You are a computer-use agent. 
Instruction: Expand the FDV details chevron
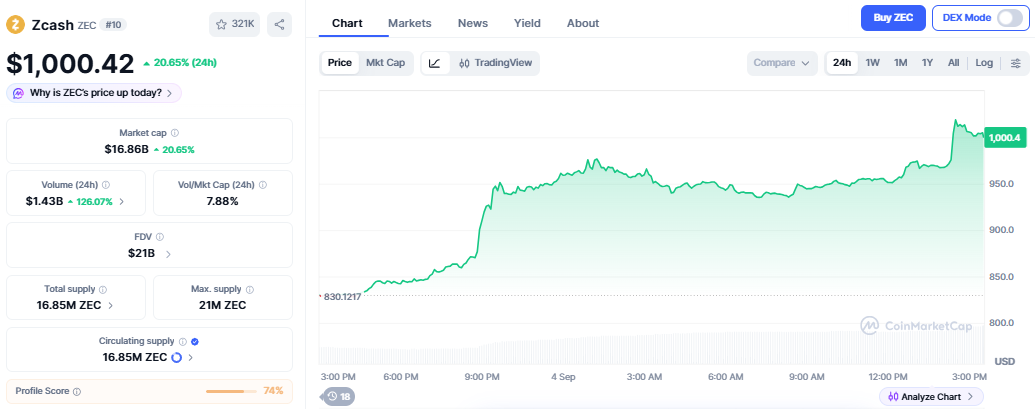pyautogui.click(x=168, y=253)
